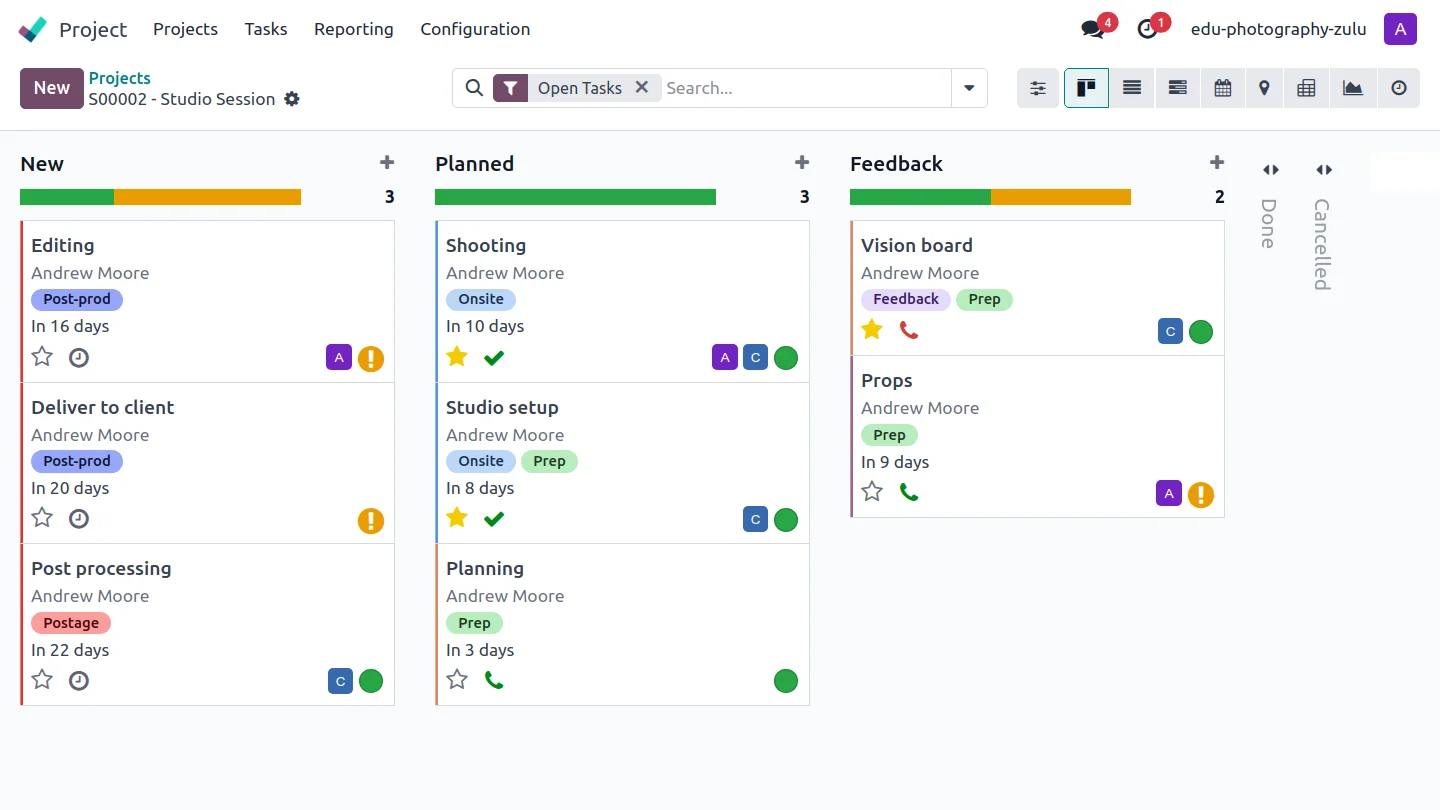Switch to List view

[x=1132, y=88]
